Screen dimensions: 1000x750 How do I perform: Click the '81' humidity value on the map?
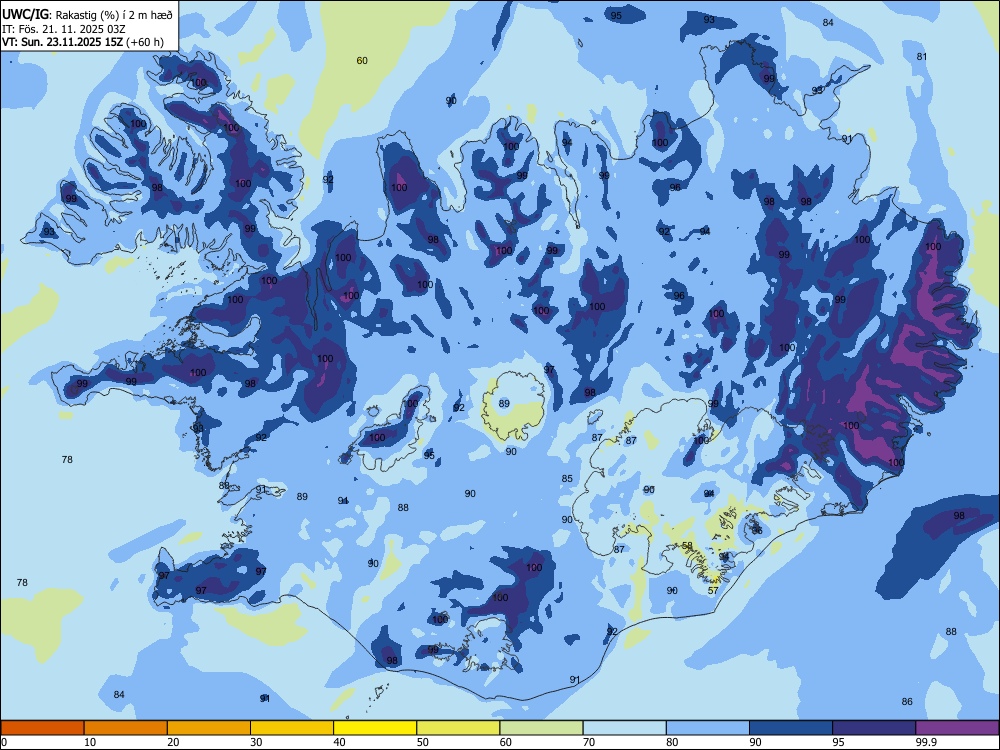pos(922,56)
